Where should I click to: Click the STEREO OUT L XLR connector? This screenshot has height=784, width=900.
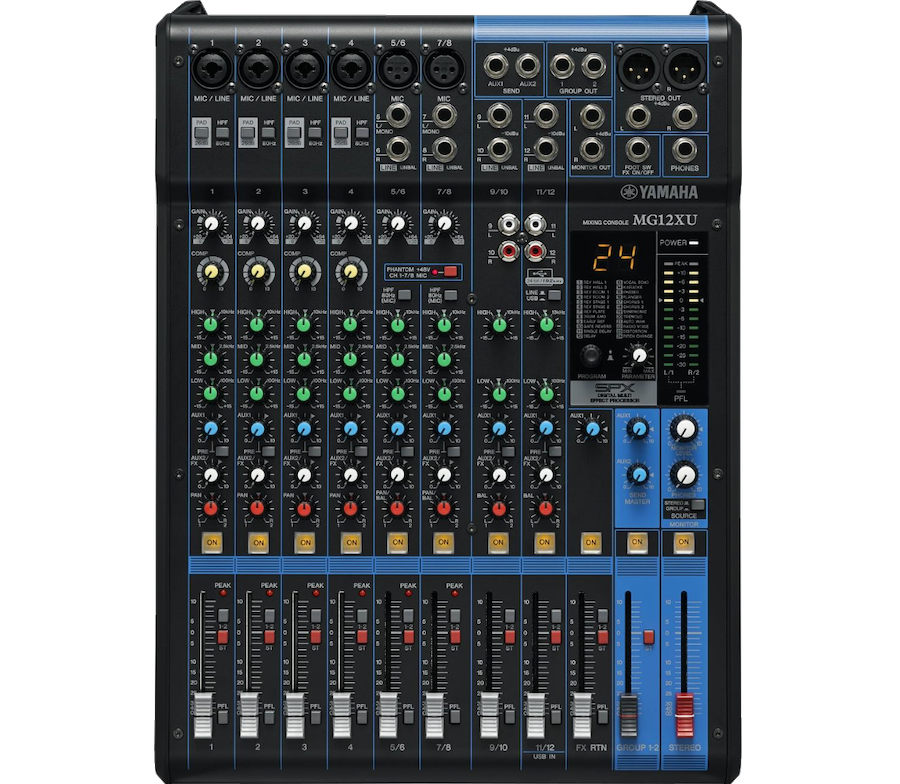pos(637,68)
